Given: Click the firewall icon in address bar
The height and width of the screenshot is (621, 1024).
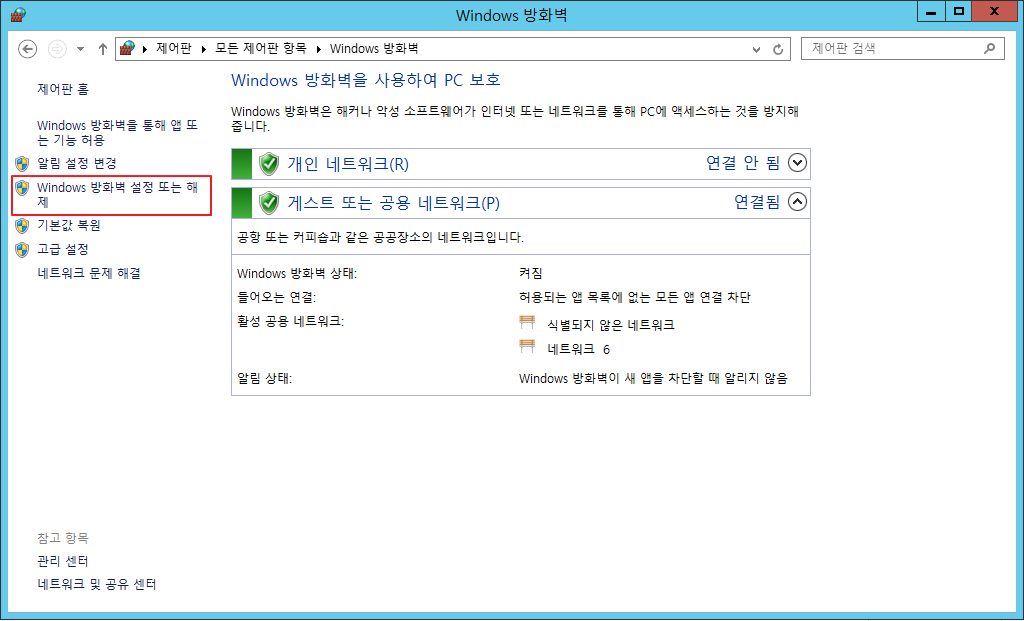Looking at the screenshot, I should tap(127, 48).
